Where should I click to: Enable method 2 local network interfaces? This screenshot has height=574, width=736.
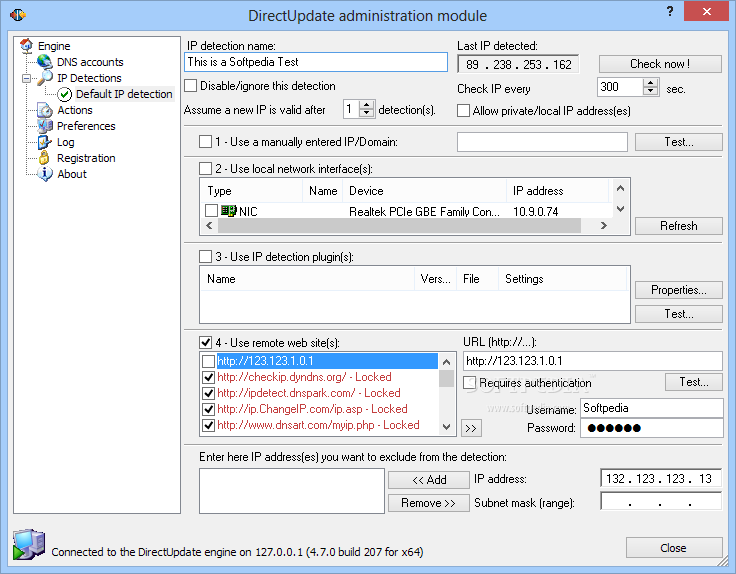click(206, 168)
